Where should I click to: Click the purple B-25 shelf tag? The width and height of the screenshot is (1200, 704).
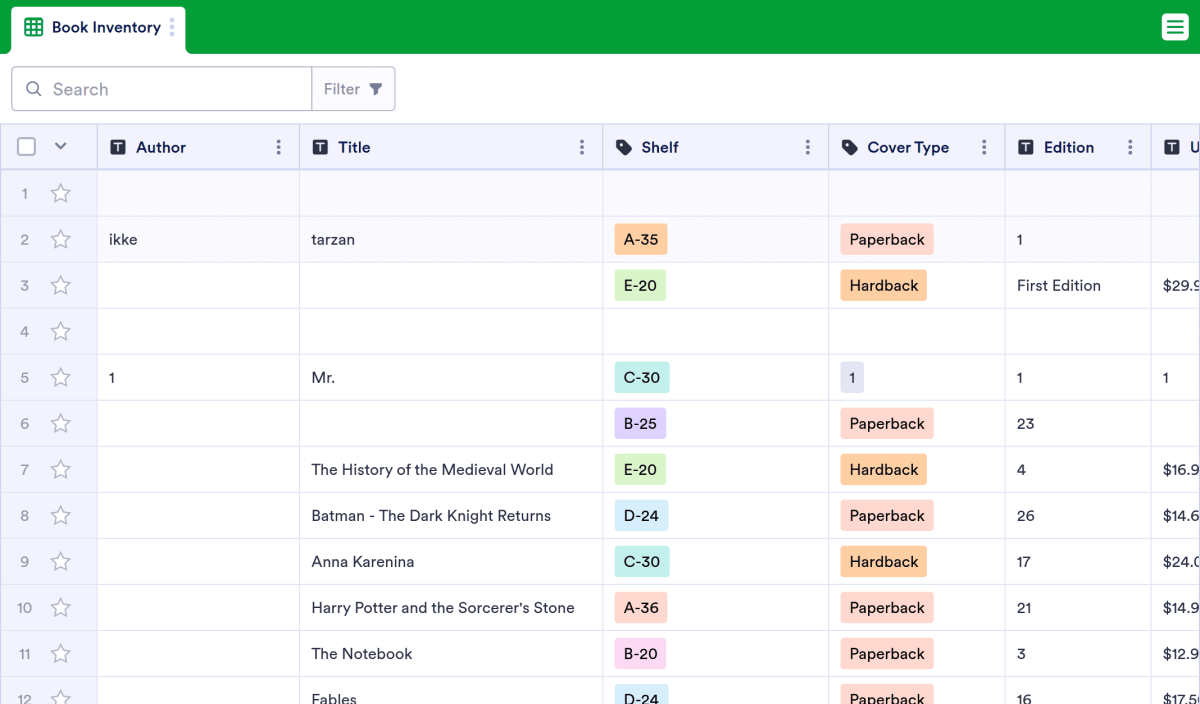[x=640, y=423]
